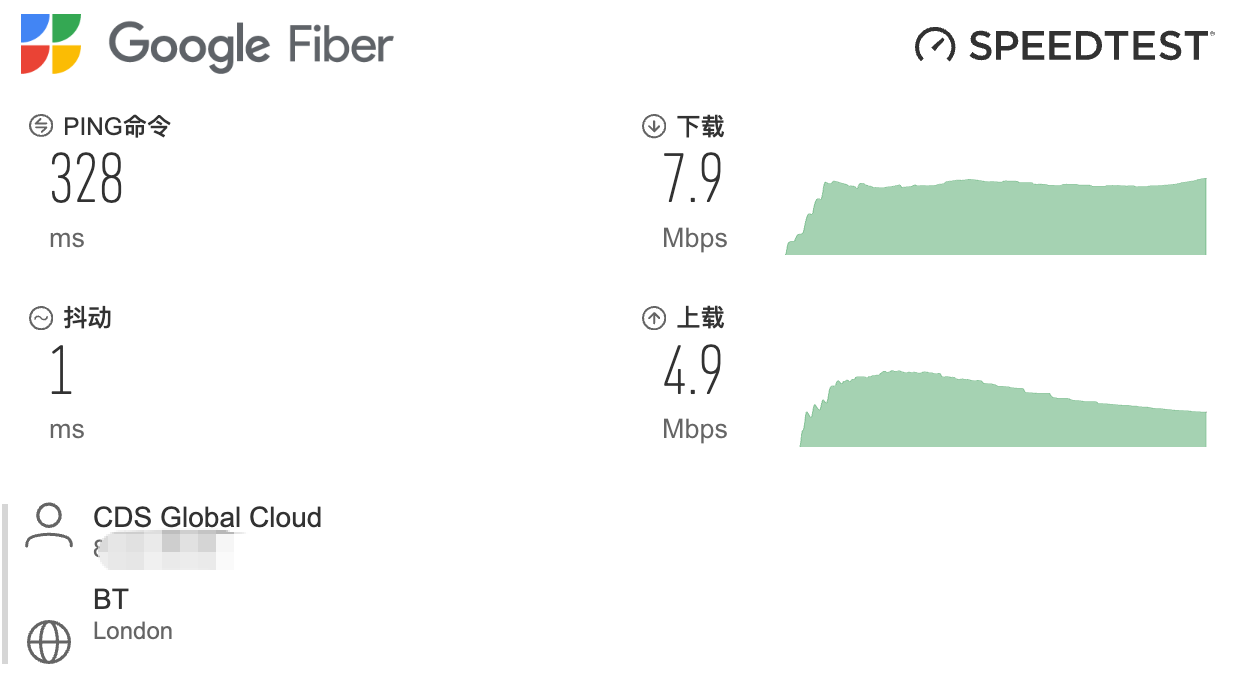Click the CDS Global Cloud provider name
This screenshot has width=1236, height=682.
click(207, 518)
